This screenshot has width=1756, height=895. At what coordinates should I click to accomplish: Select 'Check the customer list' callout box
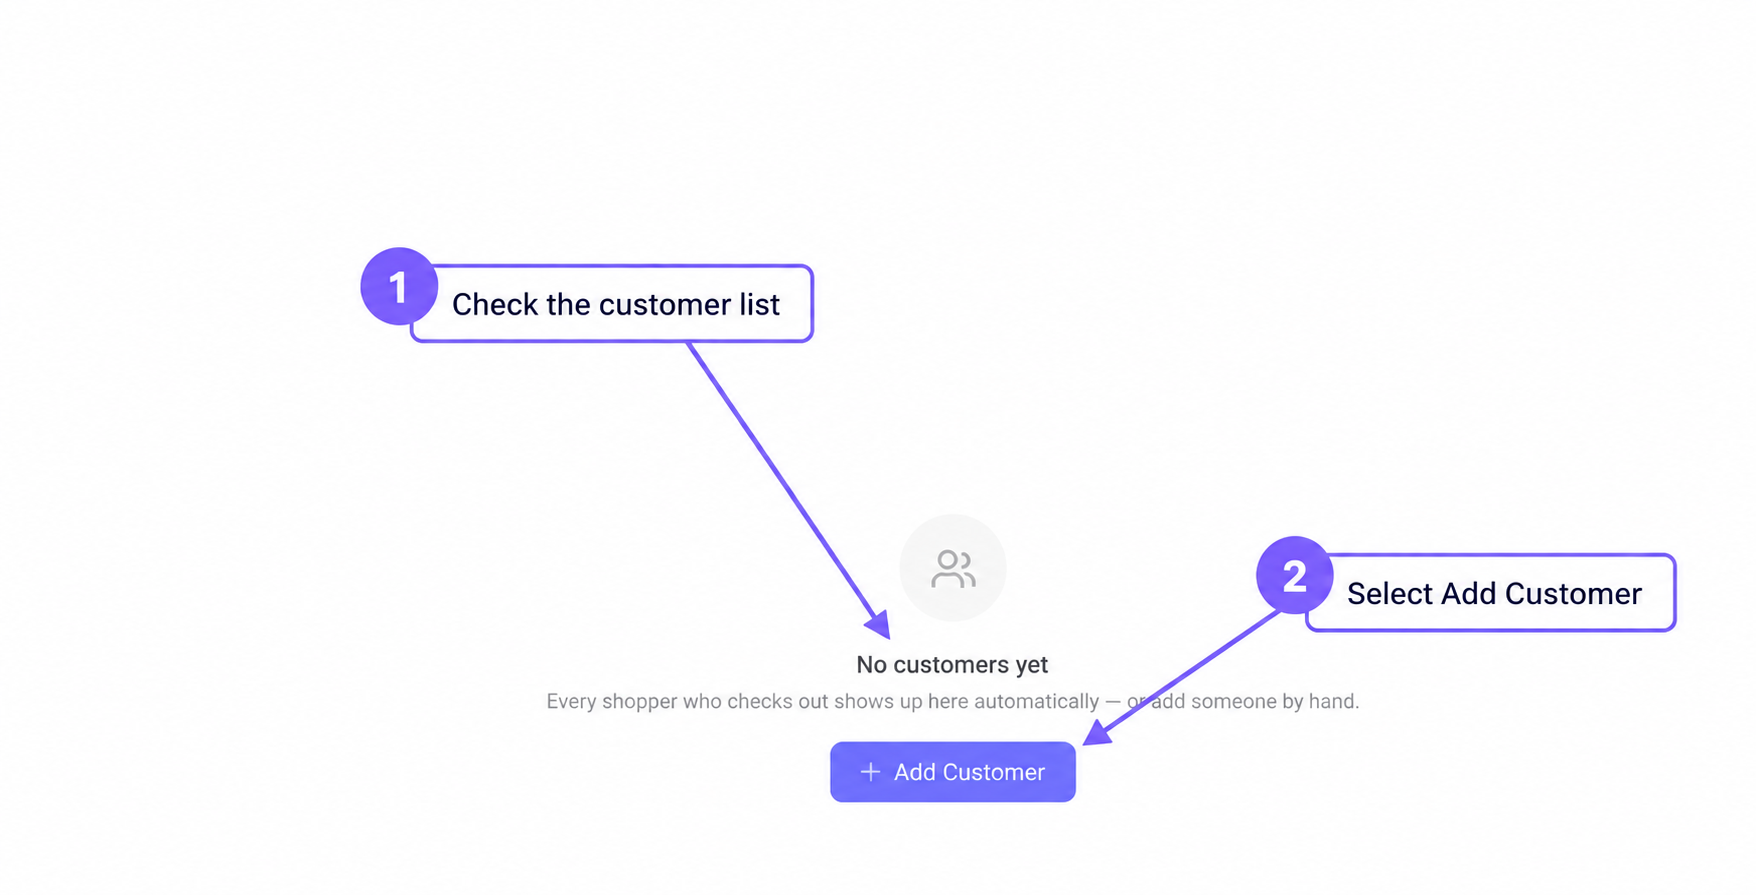click(612, 303)
